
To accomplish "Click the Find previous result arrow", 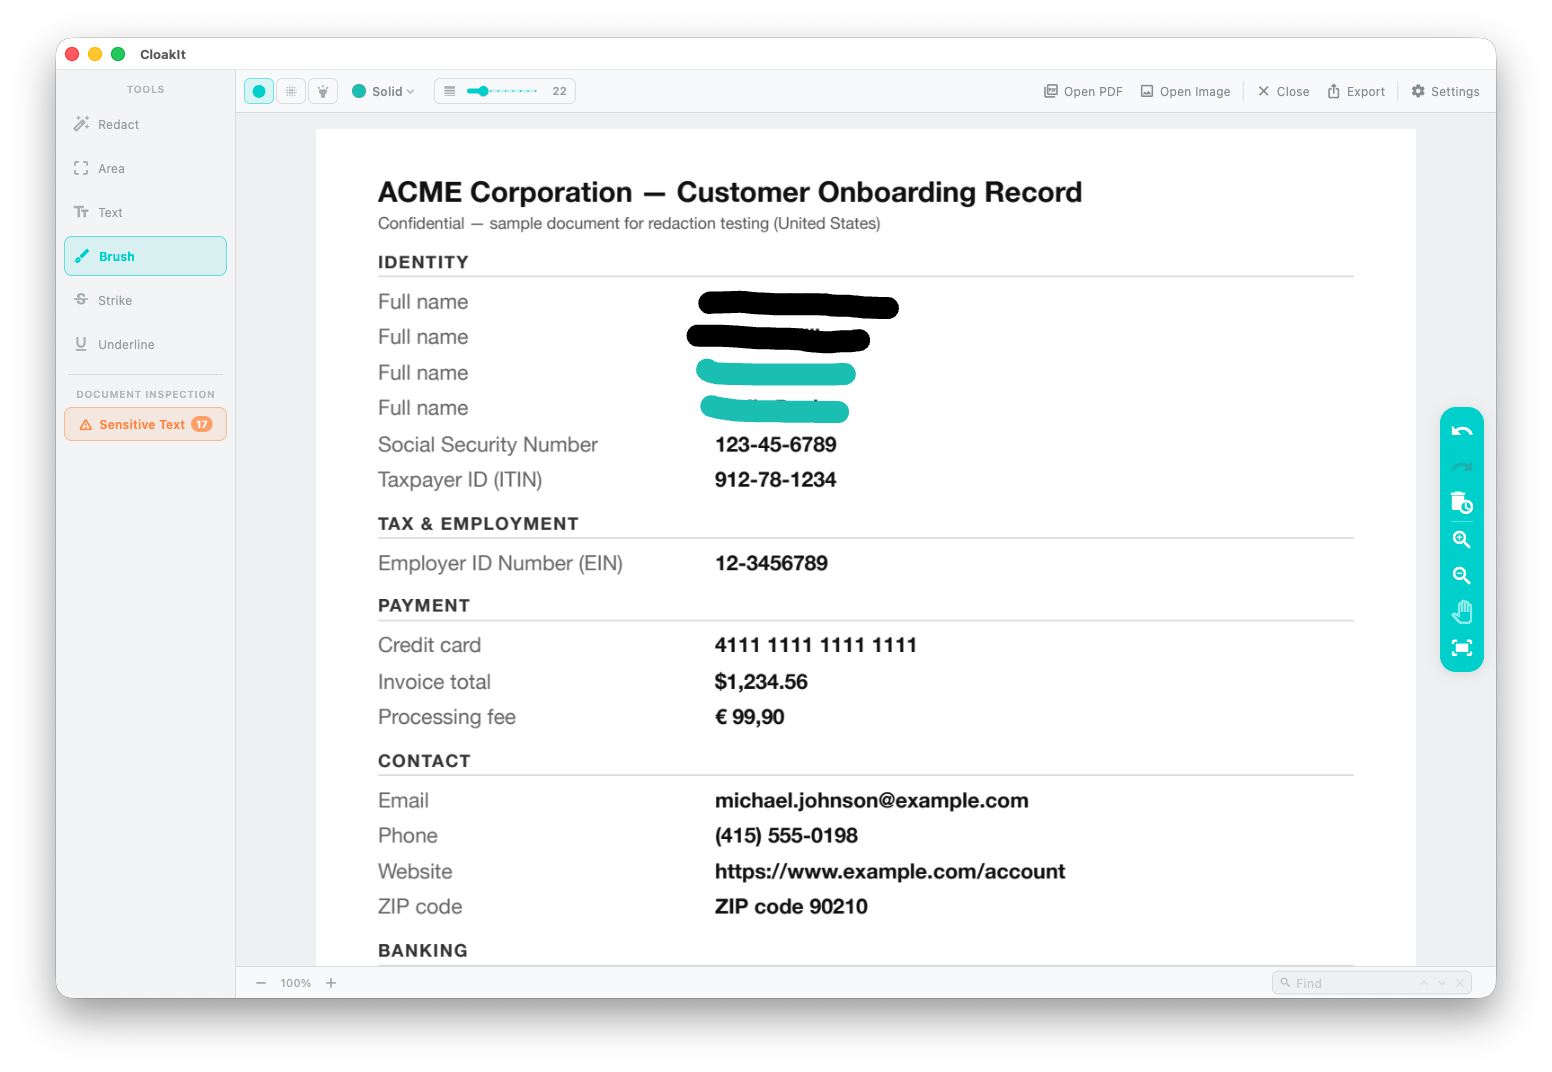I will (x=1424, y=983).
